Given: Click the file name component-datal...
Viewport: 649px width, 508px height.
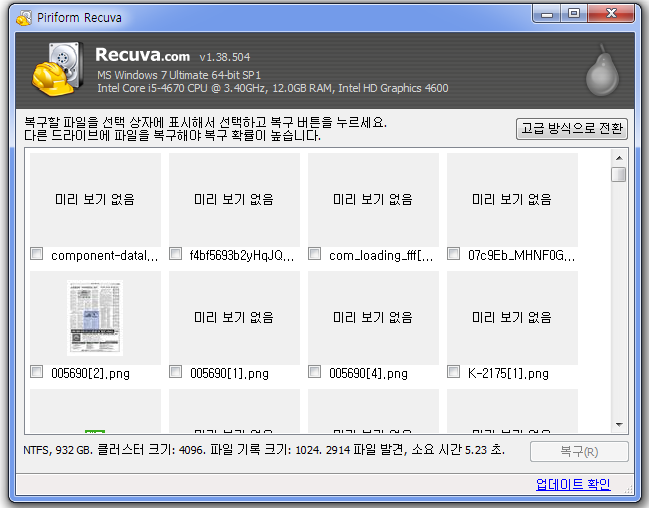Looking at the screenshot, I should (104, 255).
